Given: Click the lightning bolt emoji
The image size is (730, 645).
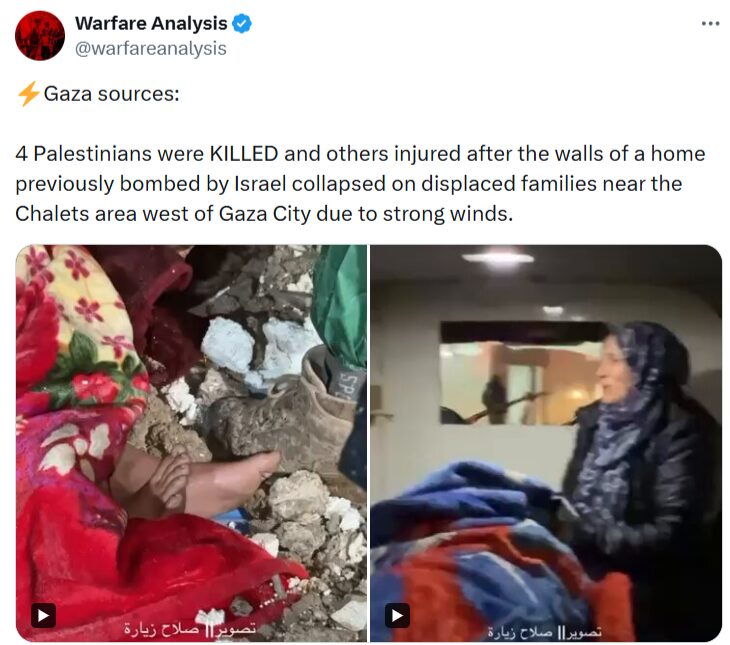Looking at the screenshot, I should click(28, 94).
